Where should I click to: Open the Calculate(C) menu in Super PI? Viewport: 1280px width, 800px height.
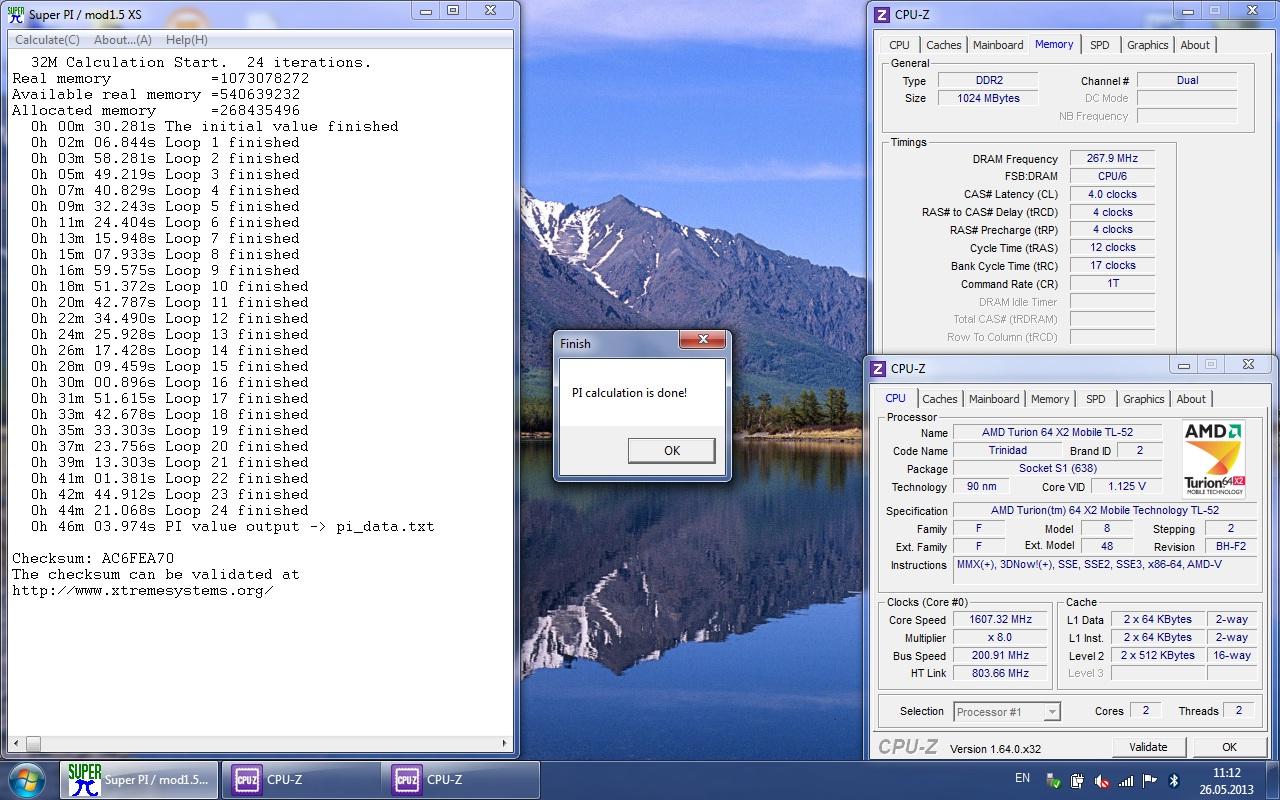pos(47,40)
